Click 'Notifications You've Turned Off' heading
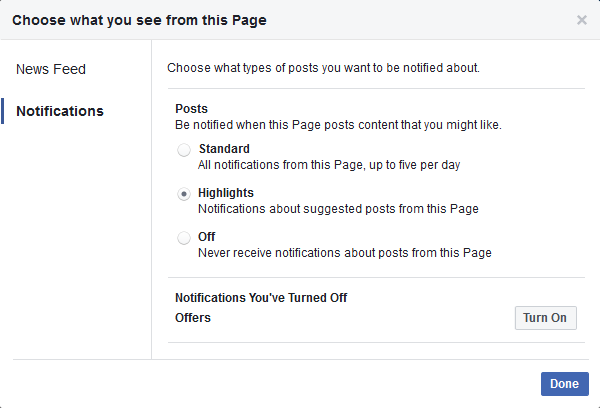The width and height of the screenshot is (600, 408). [261, 298]
